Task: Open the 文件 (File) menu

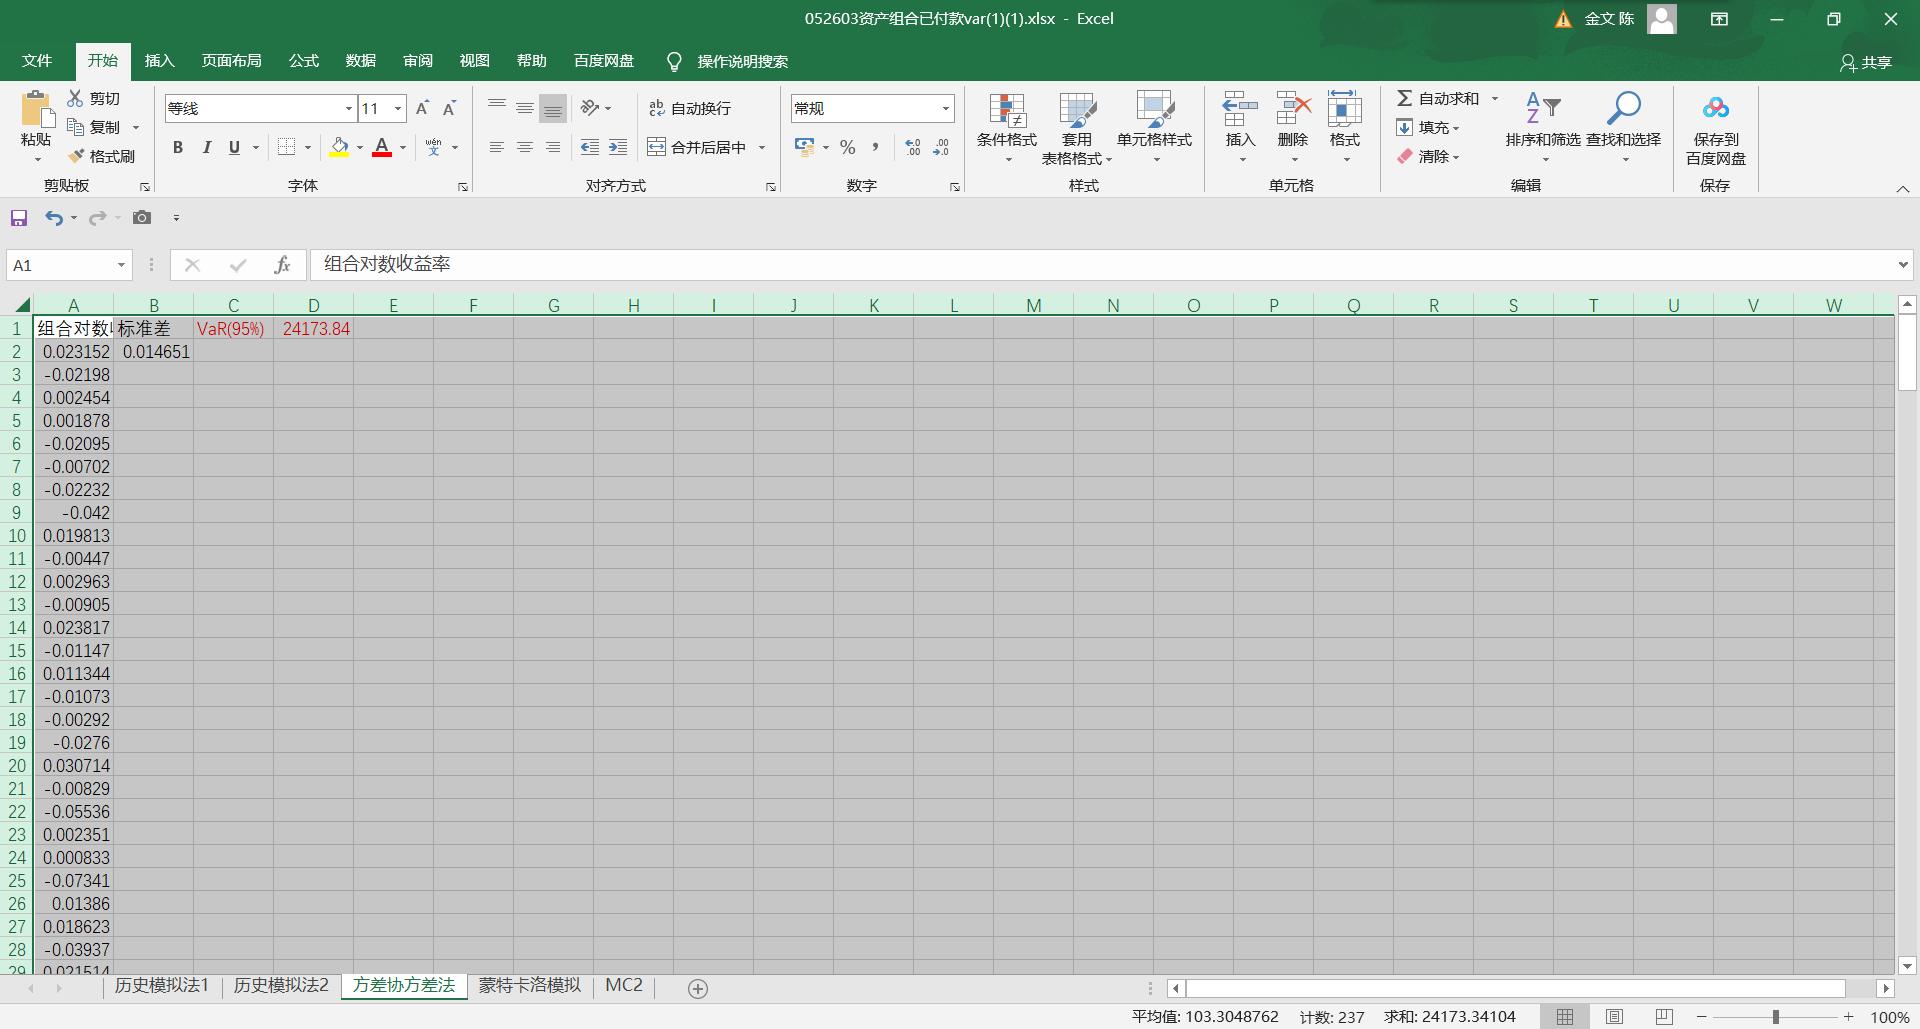Action: pyautogui.click(x=37, y=61)
